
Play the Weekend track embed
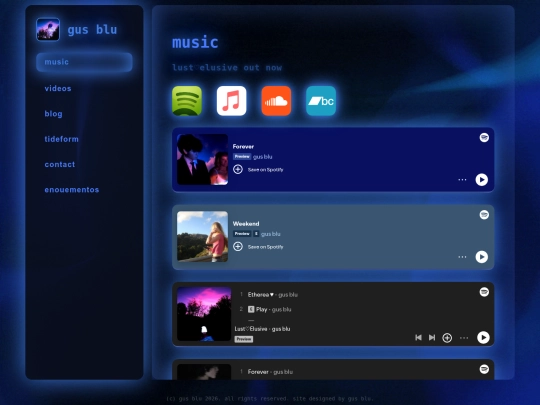(x=481, y=257)
